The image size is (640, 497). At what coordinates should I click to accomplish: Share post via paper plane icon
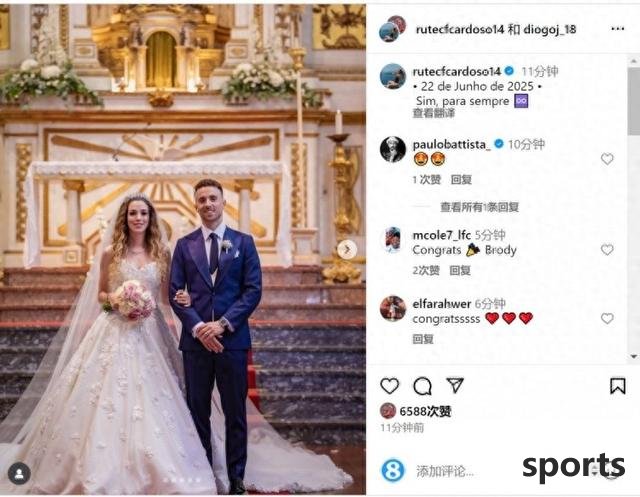[455, 385]
